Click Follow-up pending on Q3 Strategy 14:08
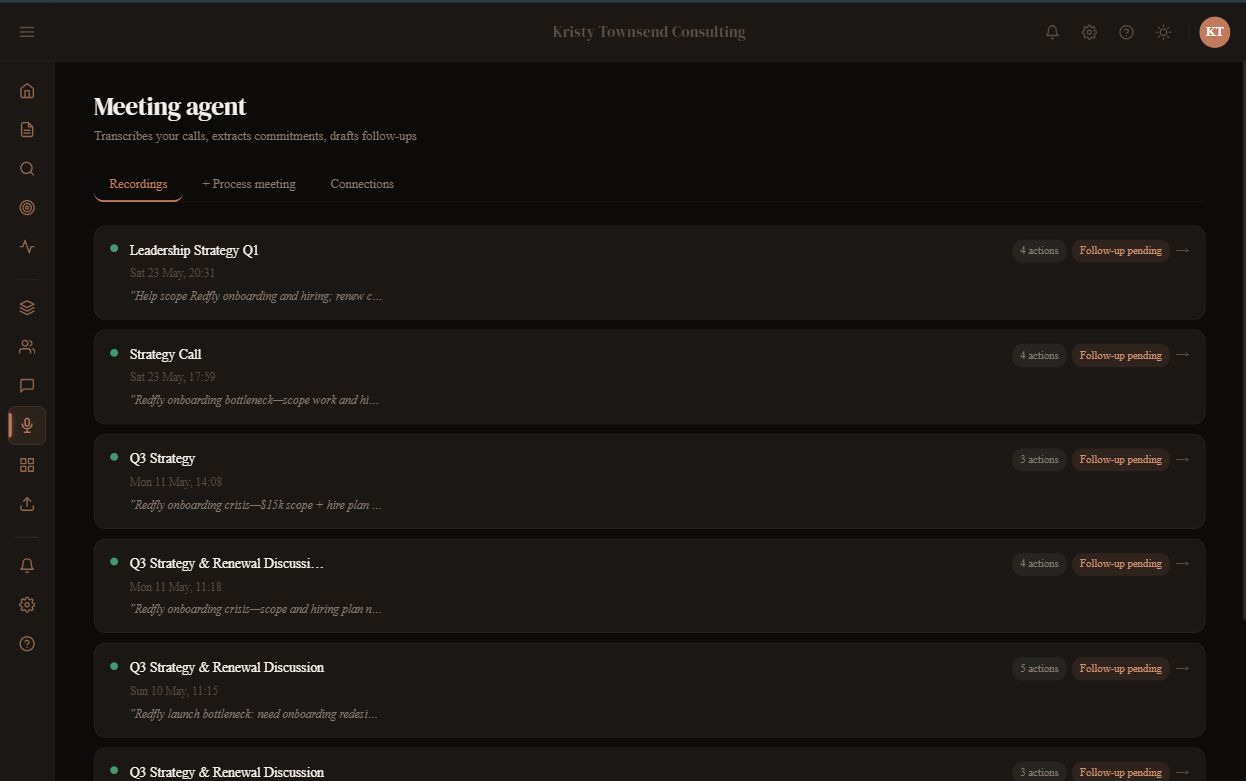1246x781 pixels. tap(1121, 460)
